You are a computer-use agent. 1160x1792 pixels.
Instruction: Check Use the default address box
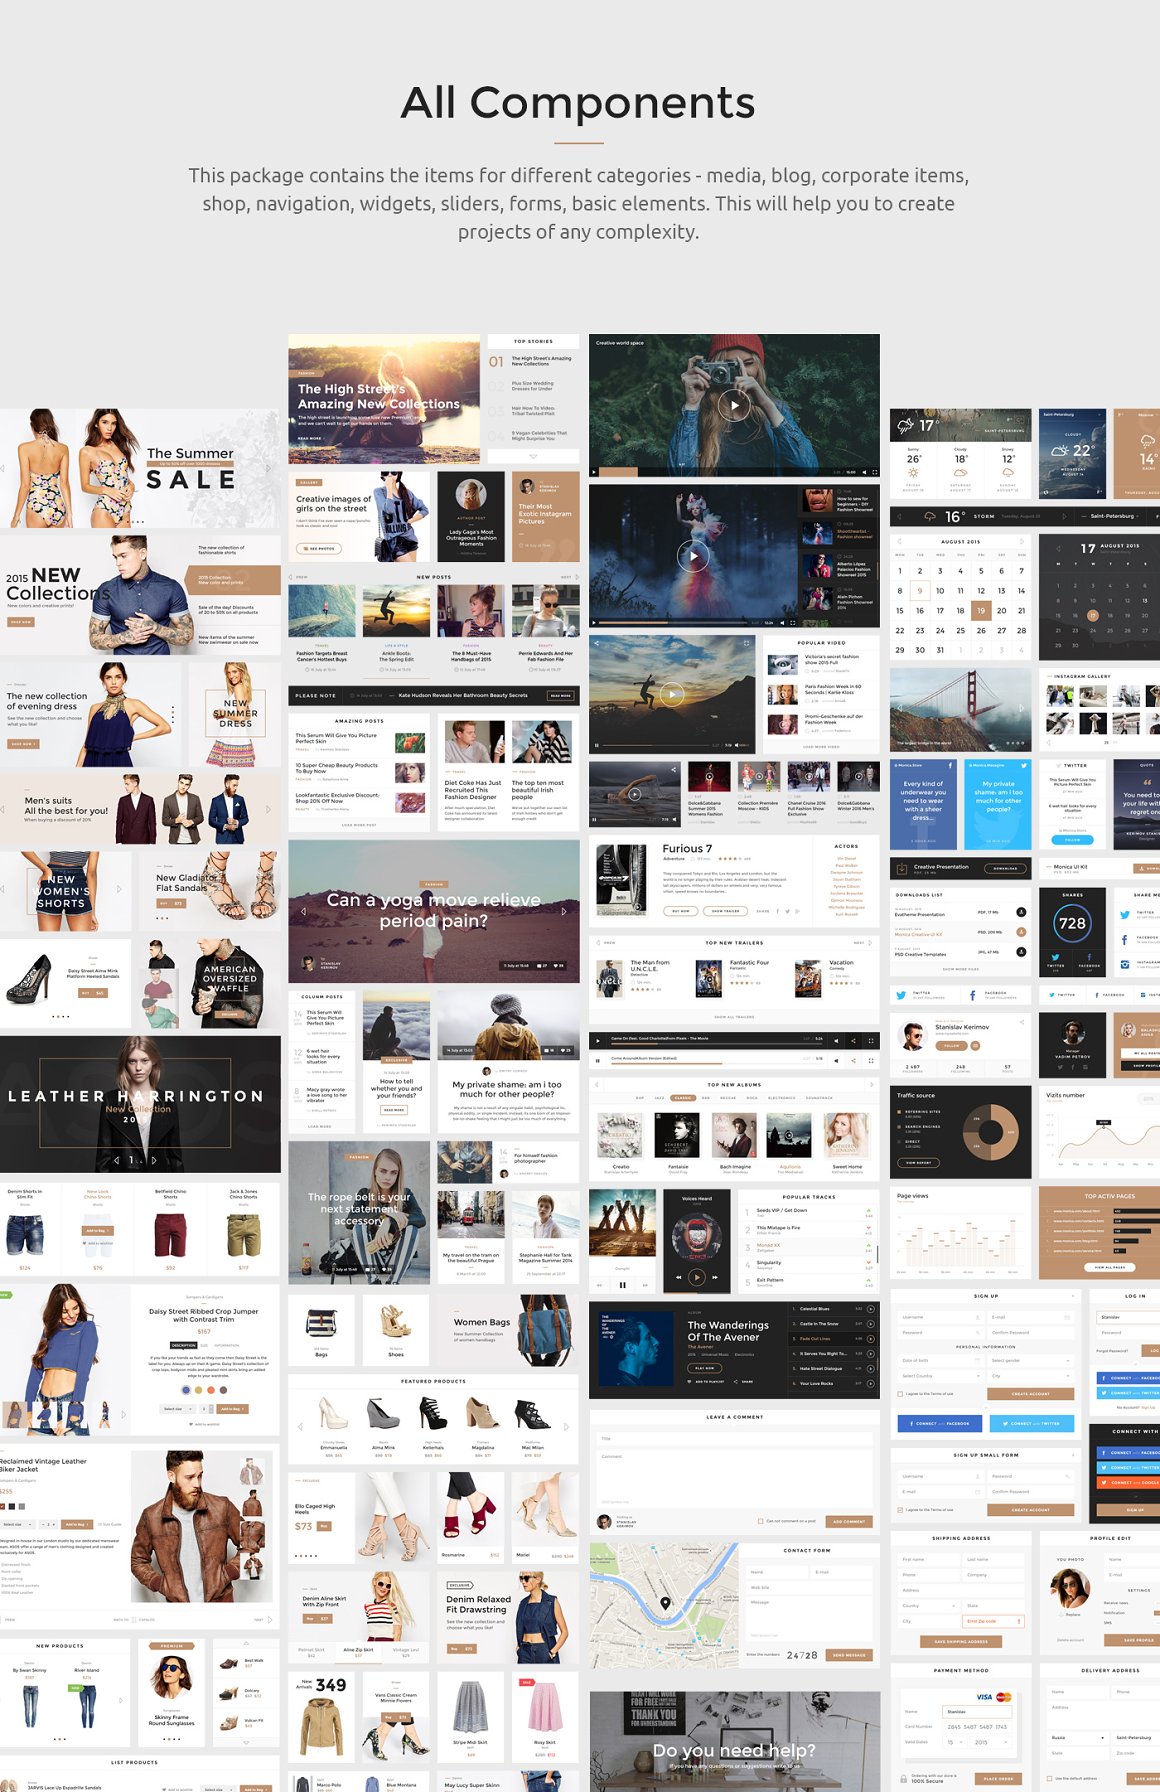1048,1778
